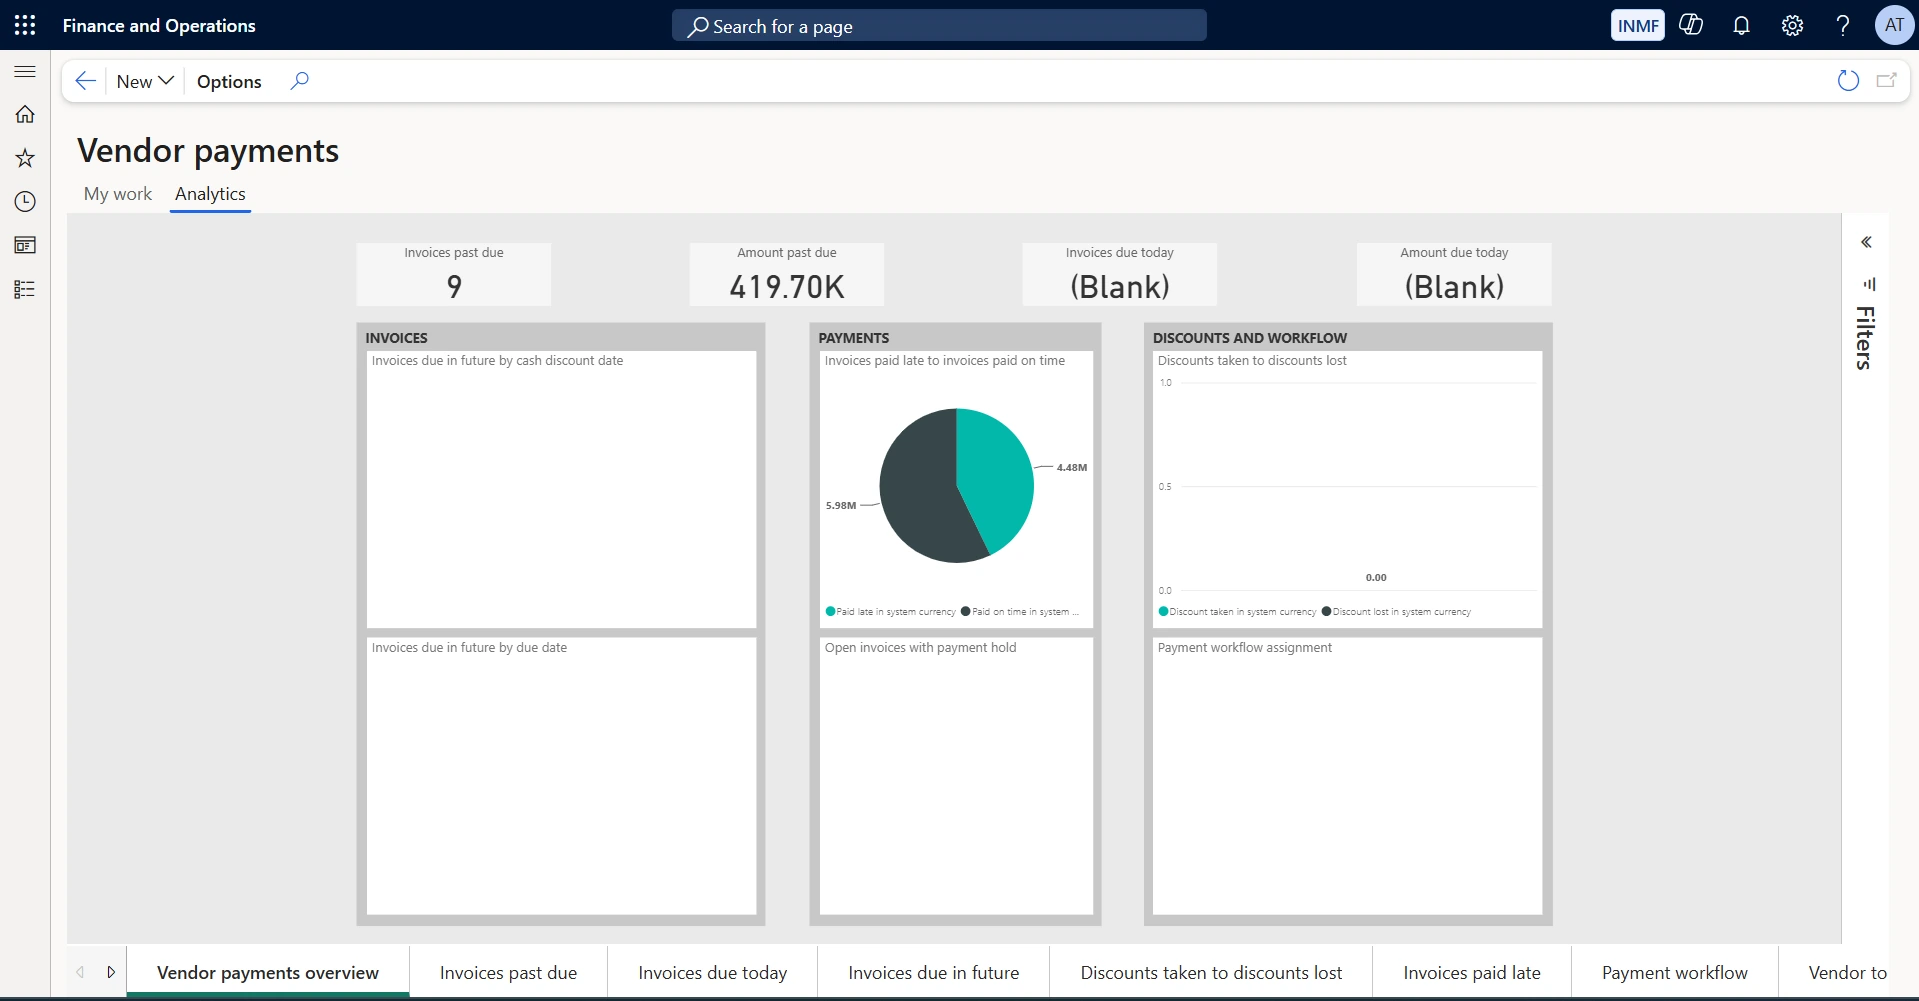Open the app launcher waffle icon
The image size is (1919, 1001).
point(25,25)
